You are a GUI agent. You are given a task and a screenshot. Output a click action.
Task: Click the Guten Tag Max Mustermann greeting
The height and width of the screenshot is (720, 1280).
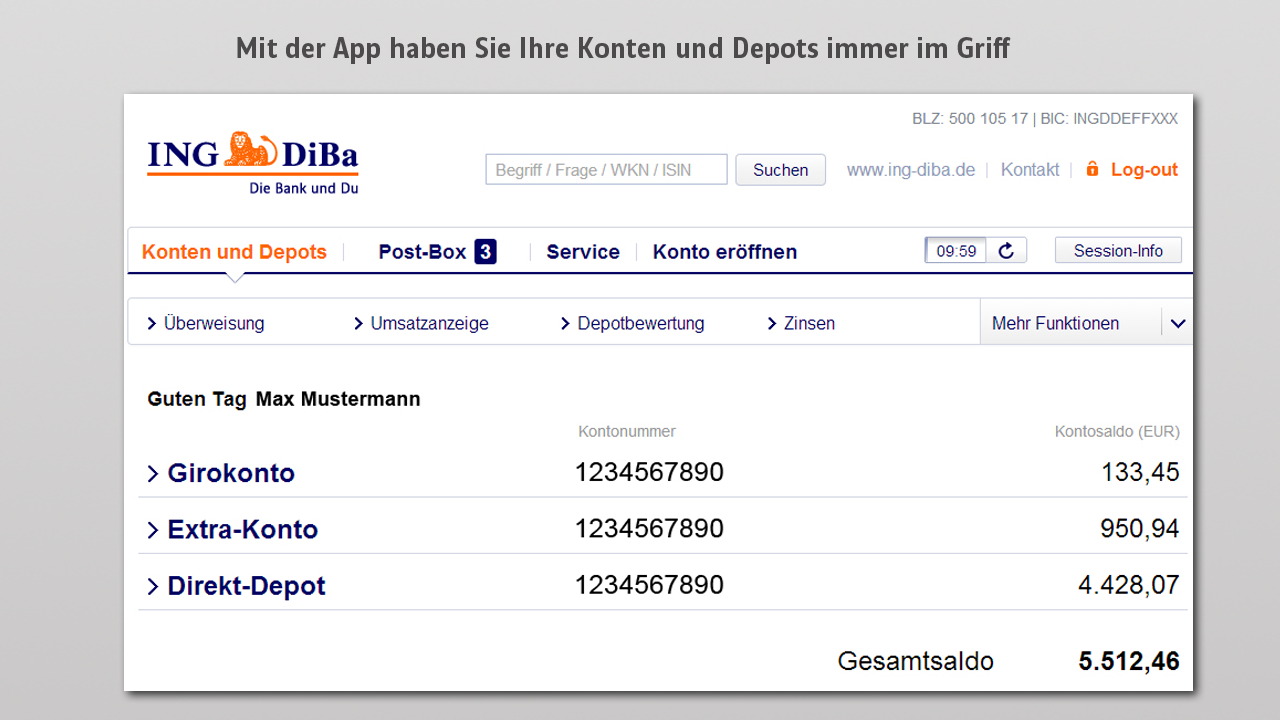[284, 399]
